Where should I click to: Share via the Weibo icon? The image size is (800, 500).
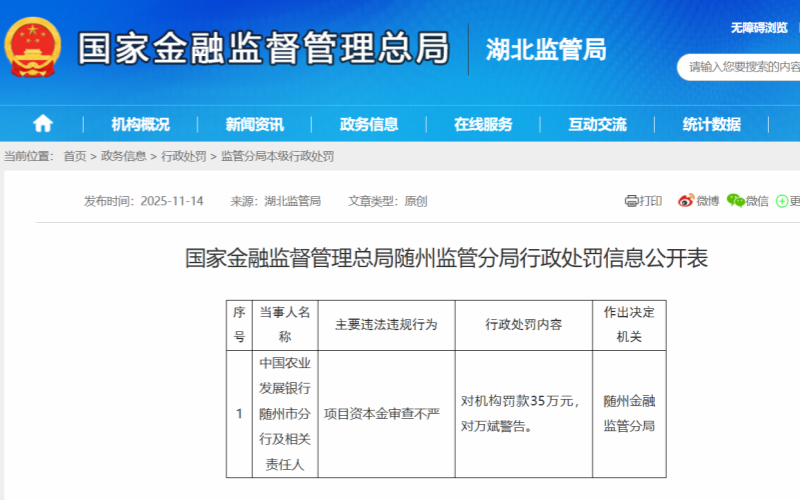click(x=686, y=201)
